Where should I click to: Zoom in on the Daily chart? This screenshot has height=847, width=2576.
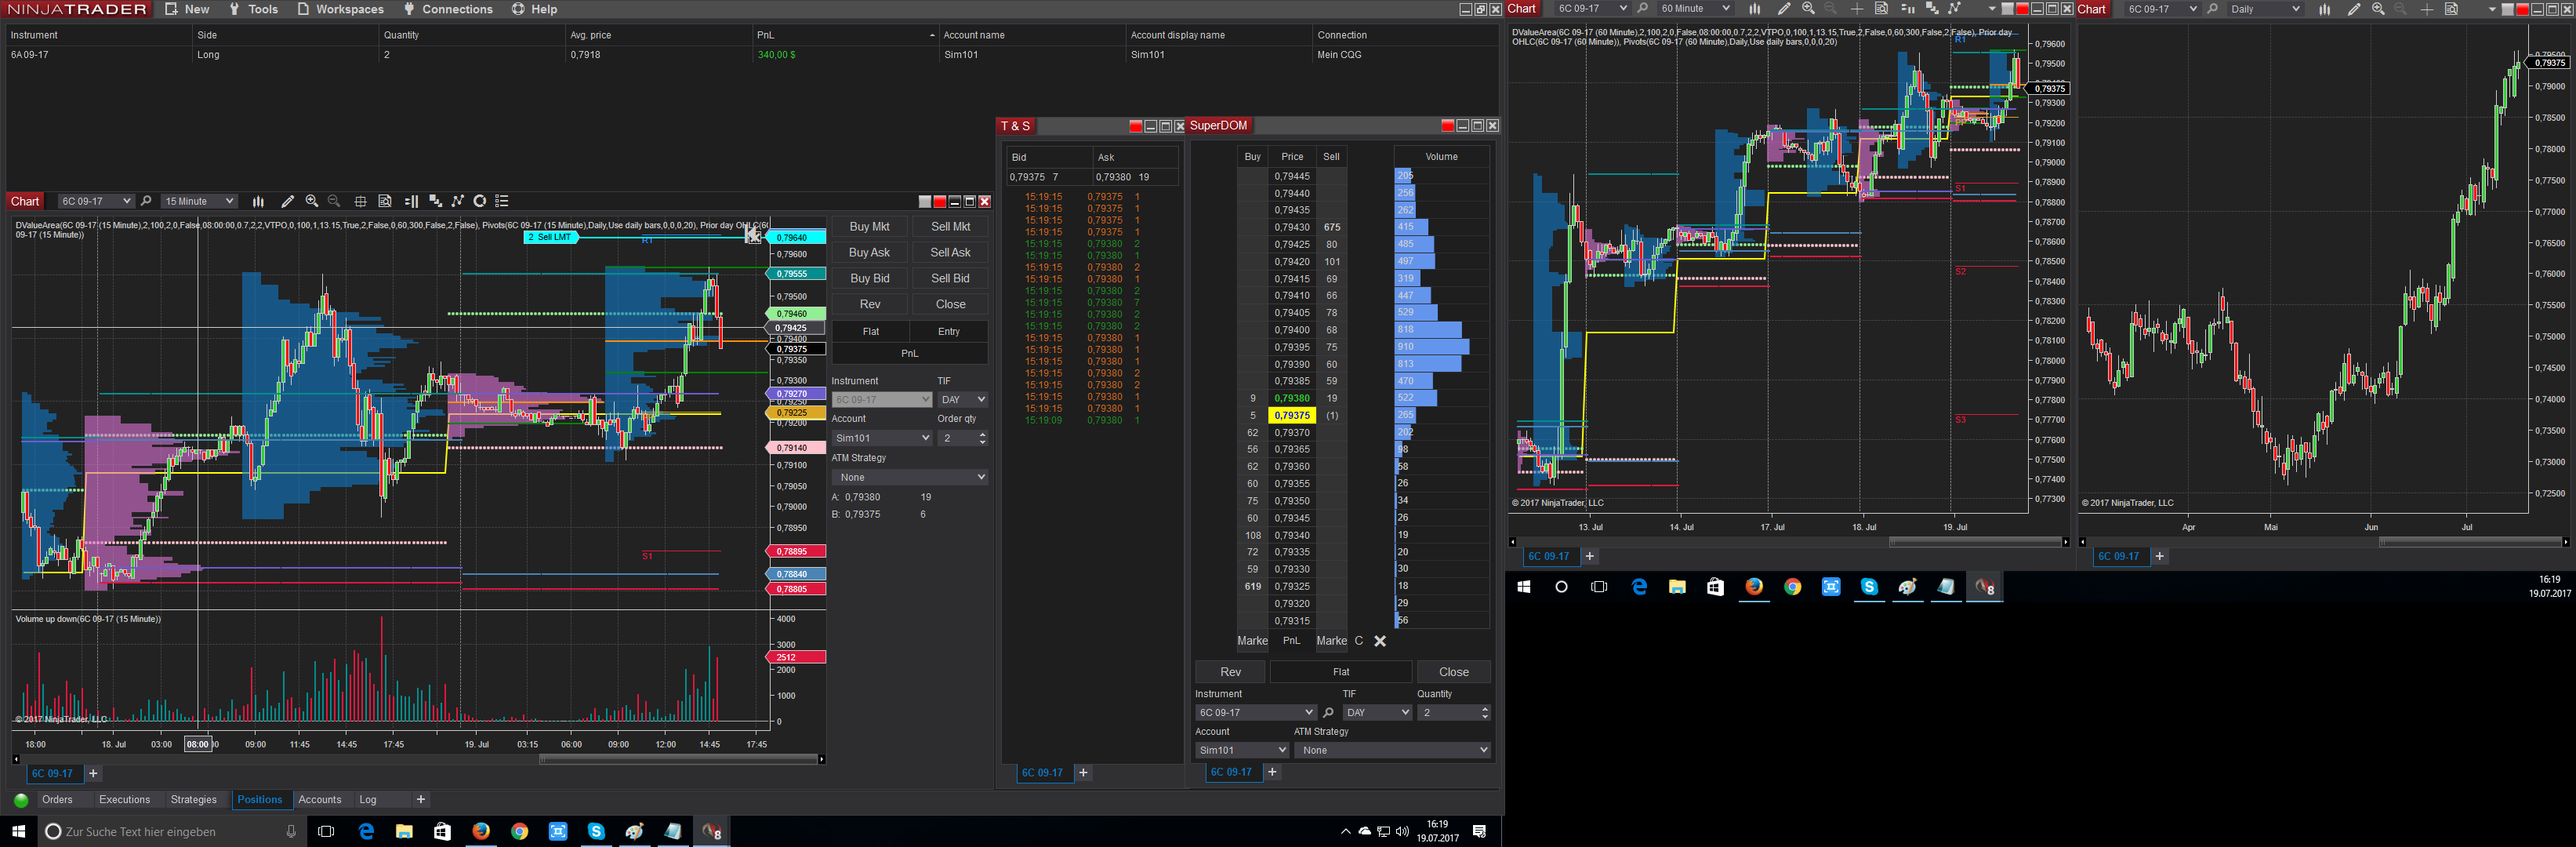(x=2378, y=9)
